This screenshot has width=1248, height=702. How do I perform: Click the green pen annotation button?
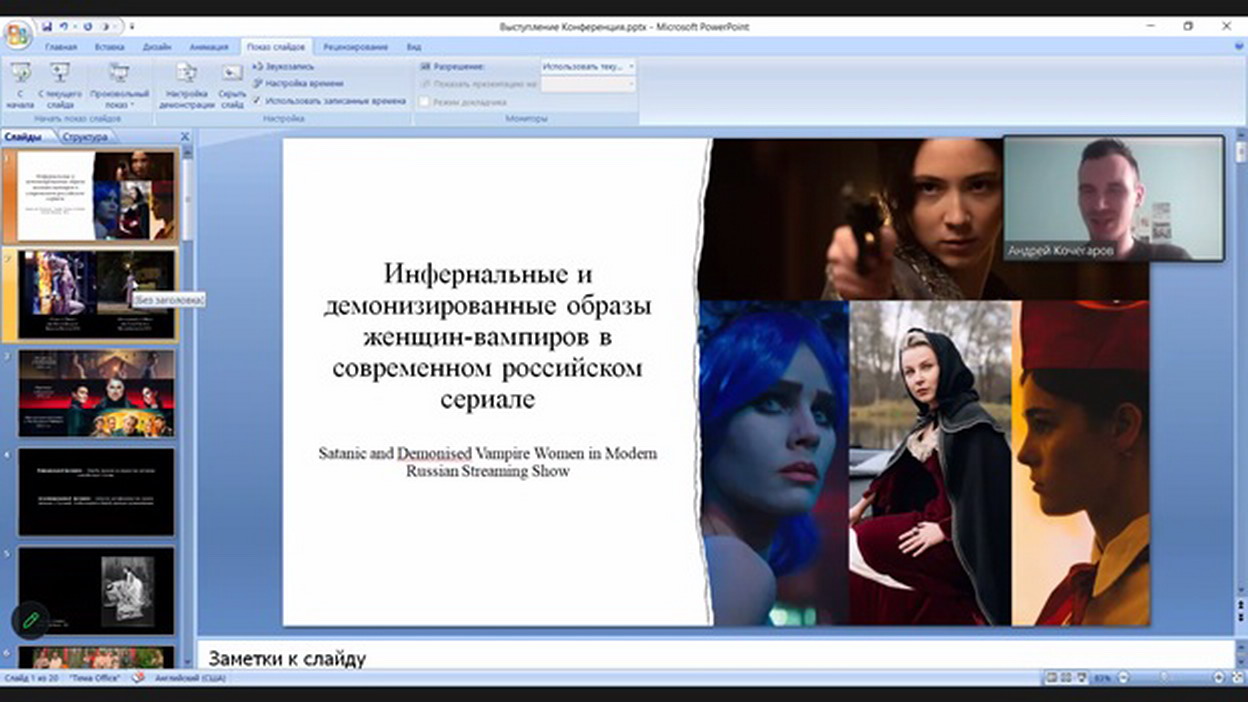30,620
